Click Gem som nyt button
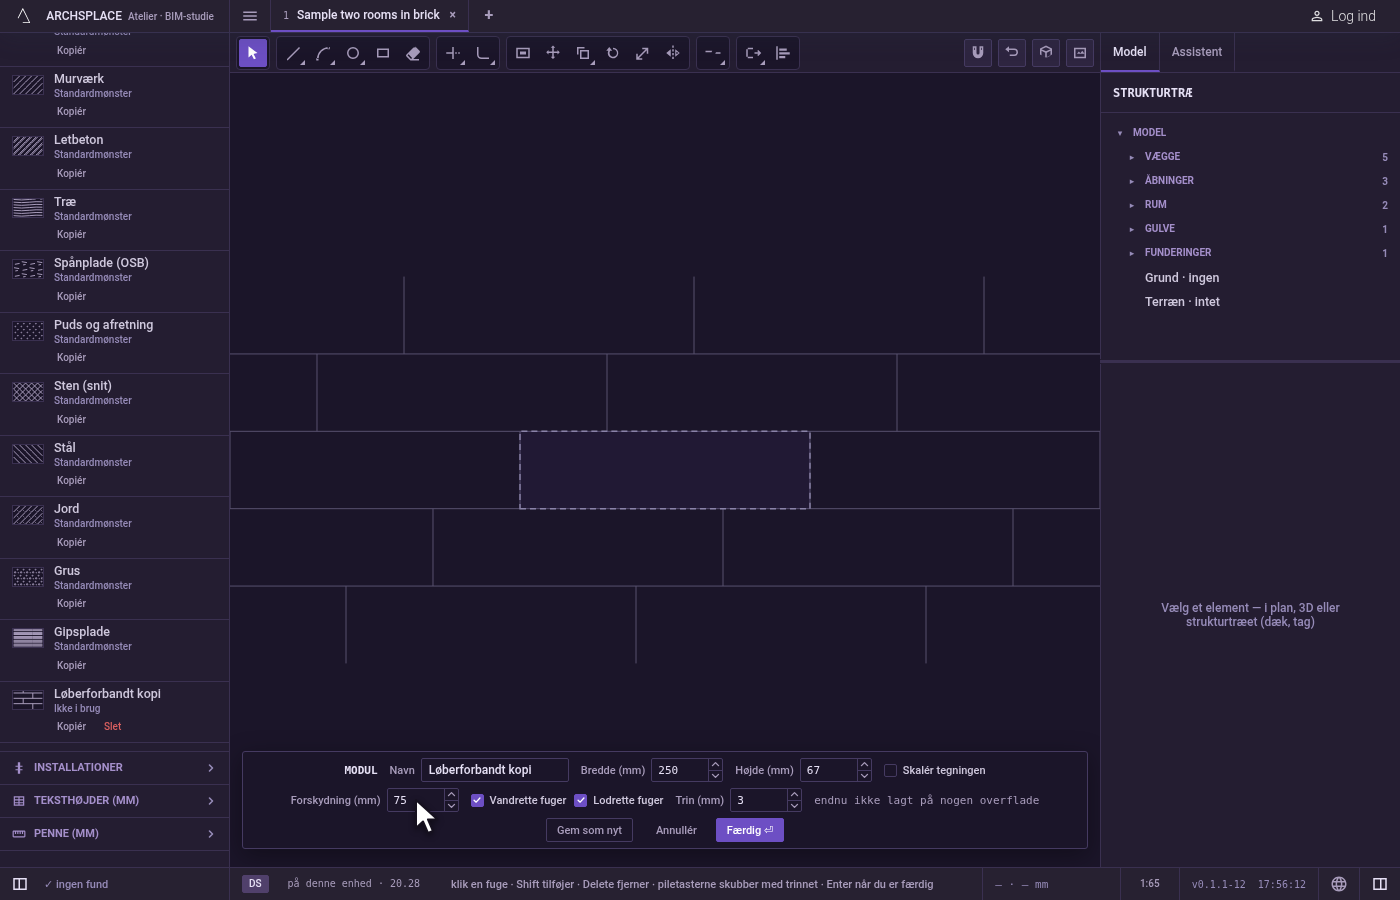 coord(589,830)
